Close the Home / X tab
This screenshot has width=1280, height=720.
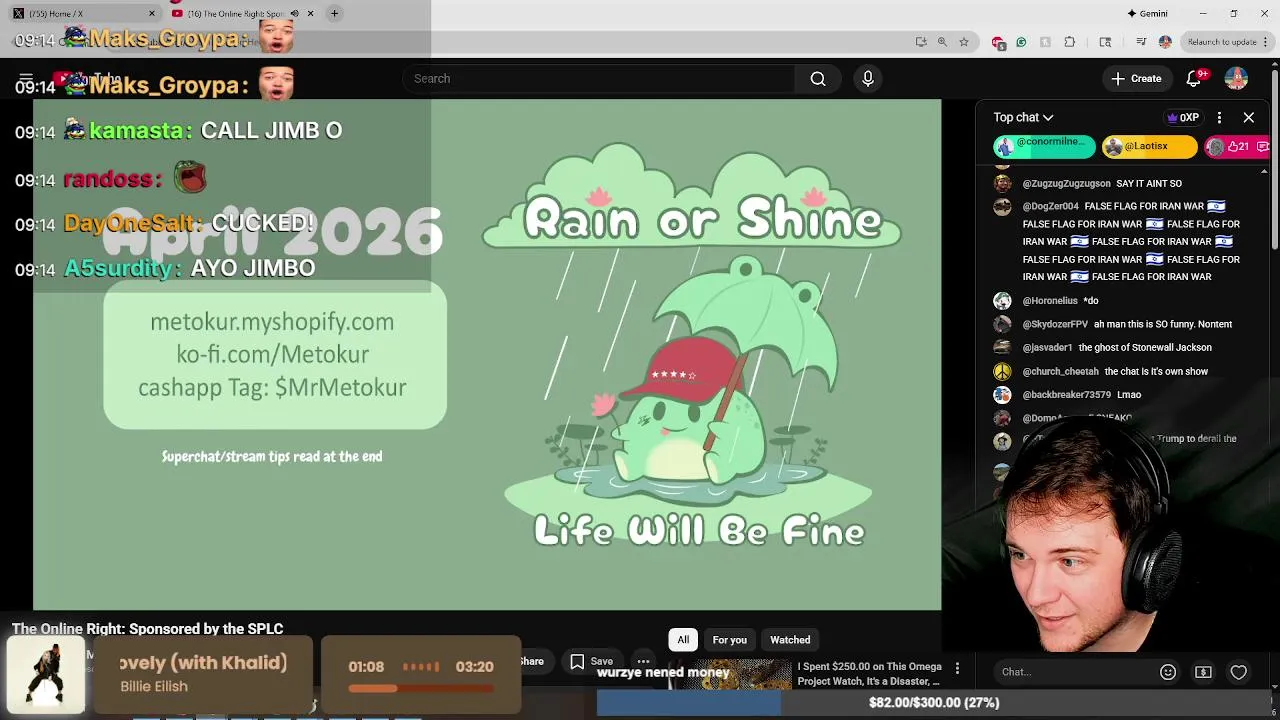pyautogui.click(x=152, y=13)
